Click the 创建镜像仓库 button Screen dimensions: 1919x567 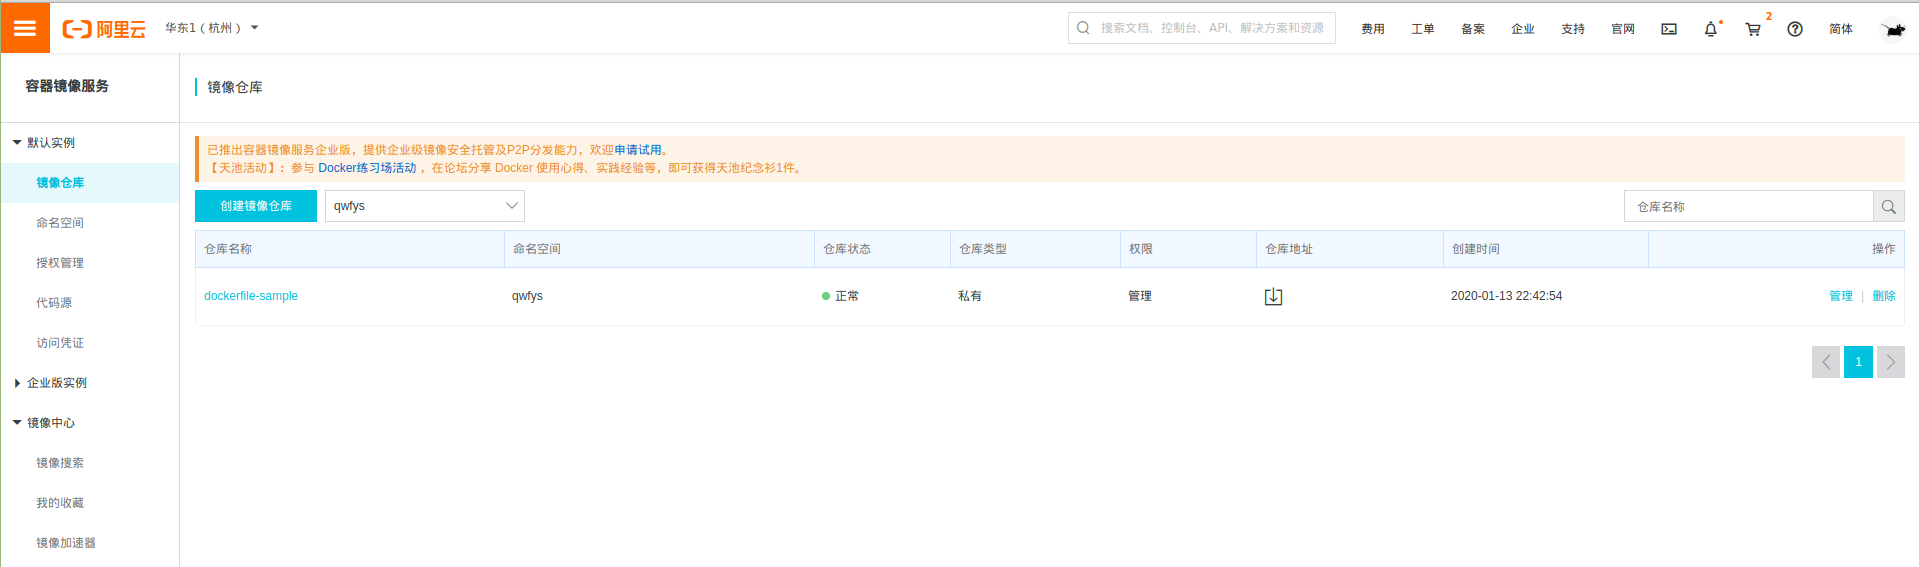click(256, 206)
